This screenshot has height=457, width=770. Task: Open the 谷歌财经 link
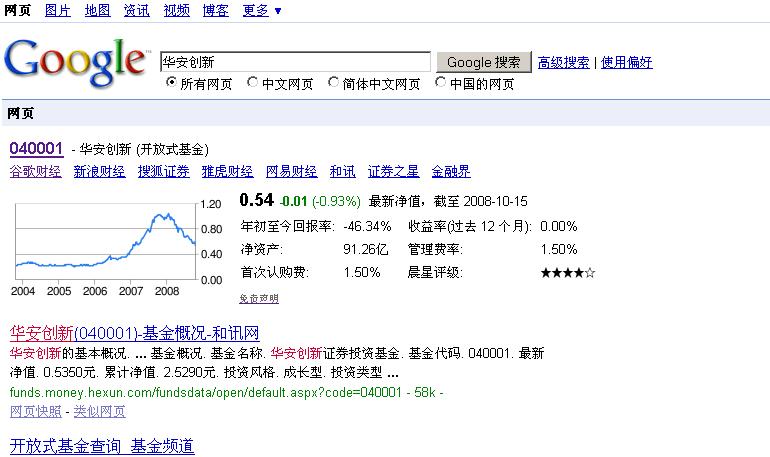pyautogui.click(x=35, y=171)
